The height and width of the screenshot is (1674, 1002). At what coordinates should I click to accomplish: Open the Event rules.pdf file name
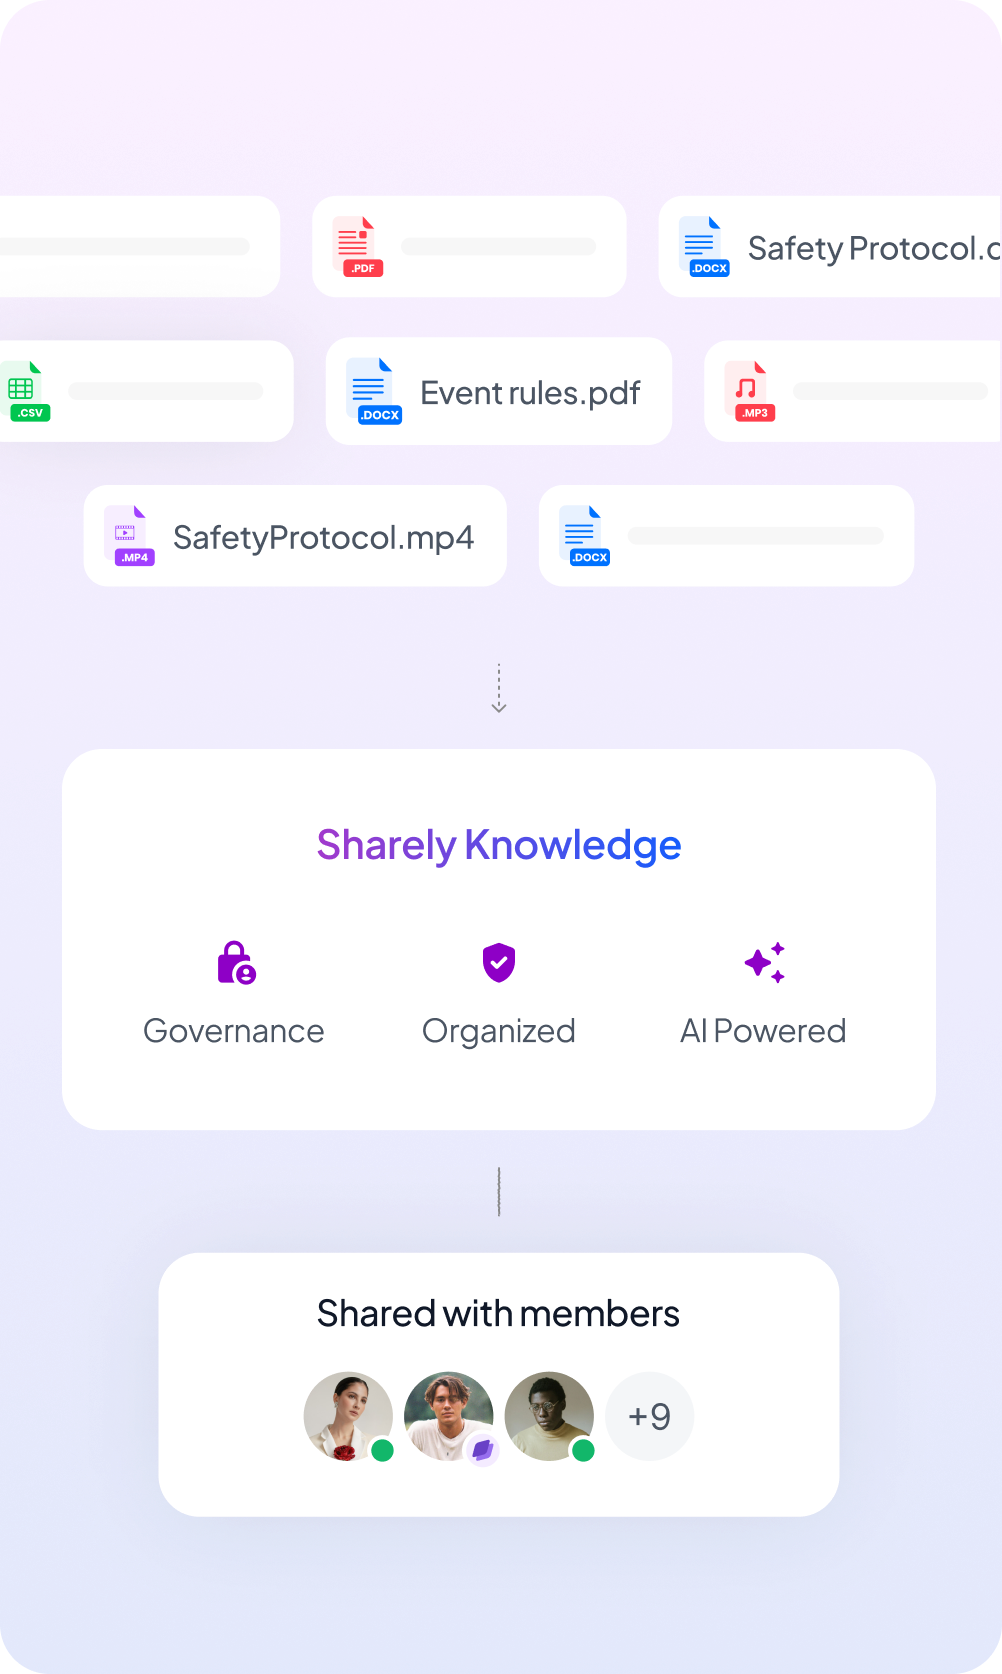[530, 393]
